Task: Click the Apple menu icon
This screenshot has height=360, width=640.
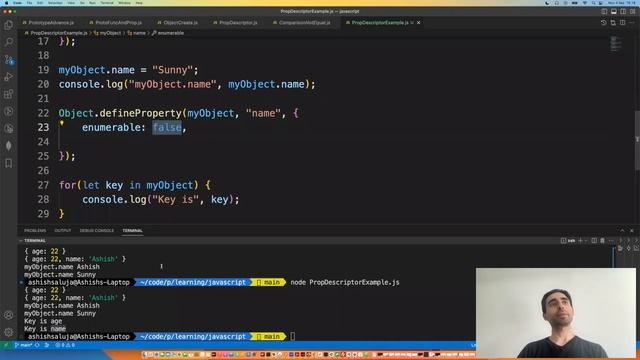Action: point(6,3)
